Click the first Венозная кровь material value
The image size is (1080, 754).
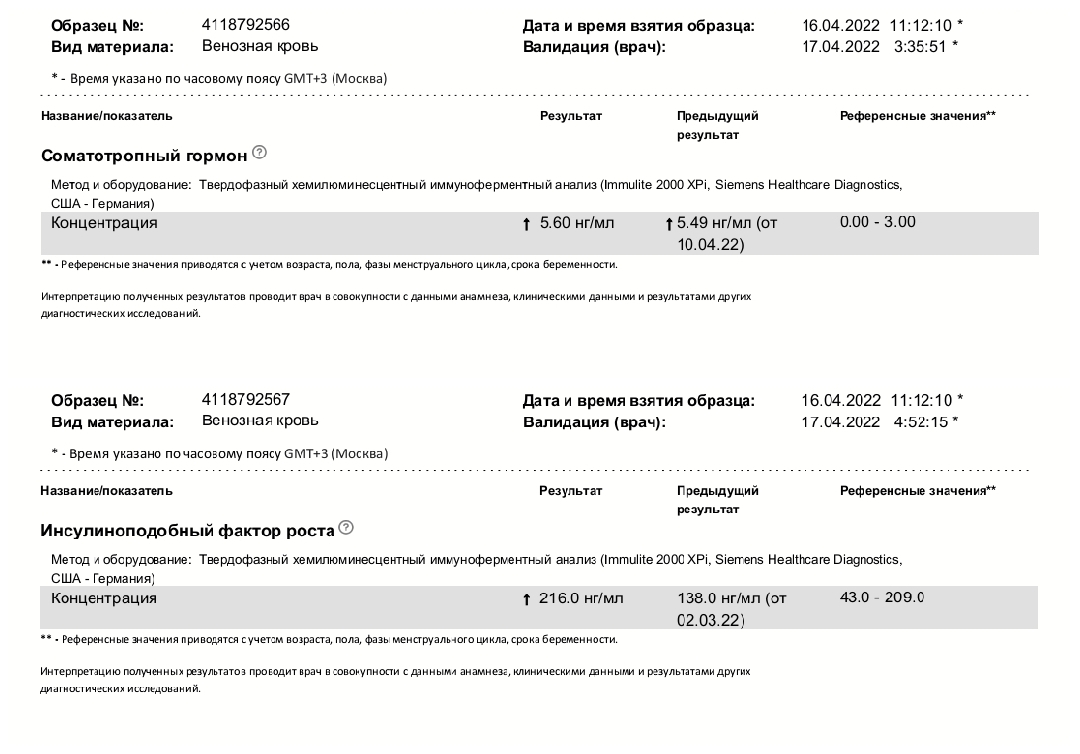260,46
